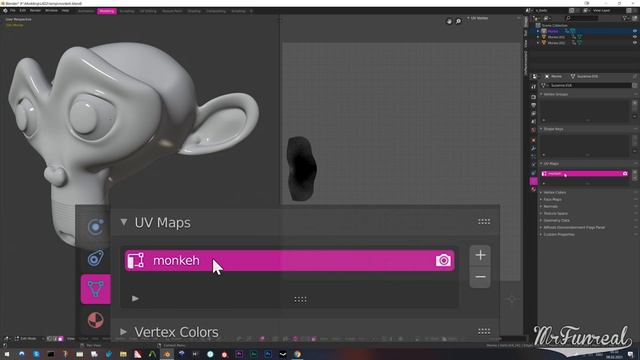Open the Material tab in right Properties panel
The width and height of the screenshot is (640, 360).
(533, 189)
